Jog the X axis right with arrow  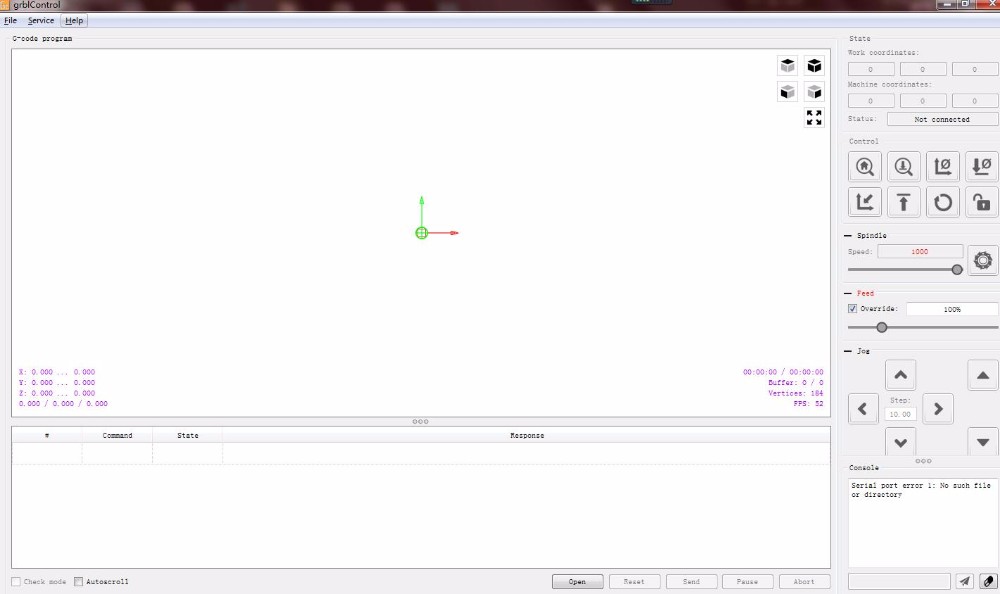937,408
